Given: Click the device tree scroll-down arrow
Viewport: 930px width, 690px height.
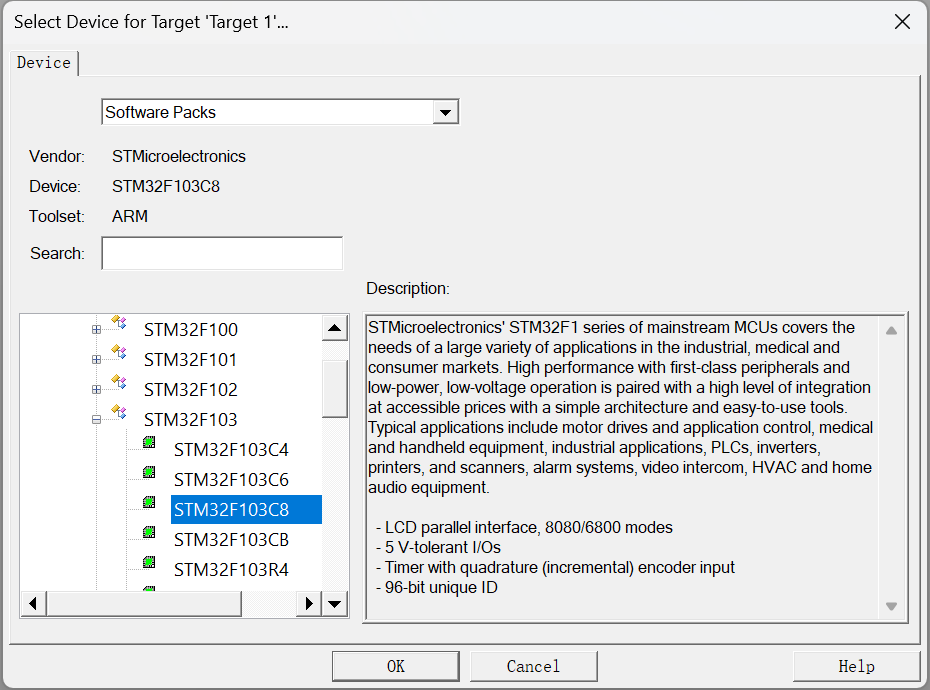Looking at the screenshot, I should pyautogui.click(x=335, y=604).
